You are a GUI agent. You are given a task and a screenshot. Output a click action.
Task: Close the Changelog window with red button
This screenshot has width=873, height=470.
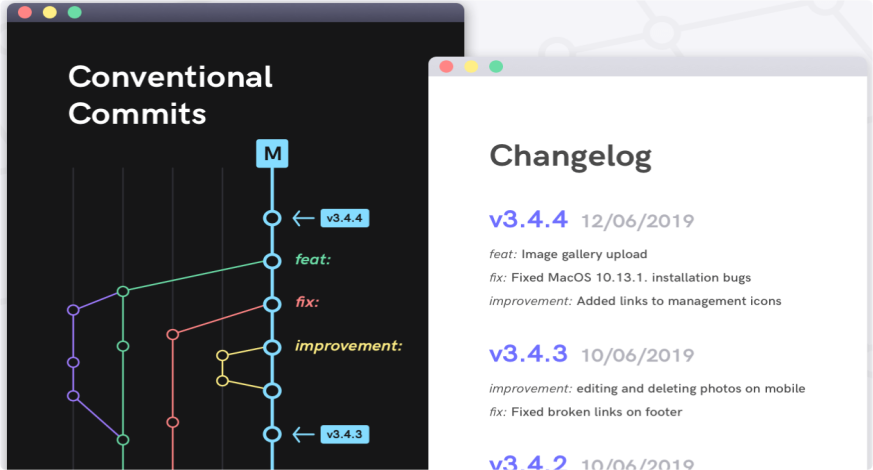(447, 67)
